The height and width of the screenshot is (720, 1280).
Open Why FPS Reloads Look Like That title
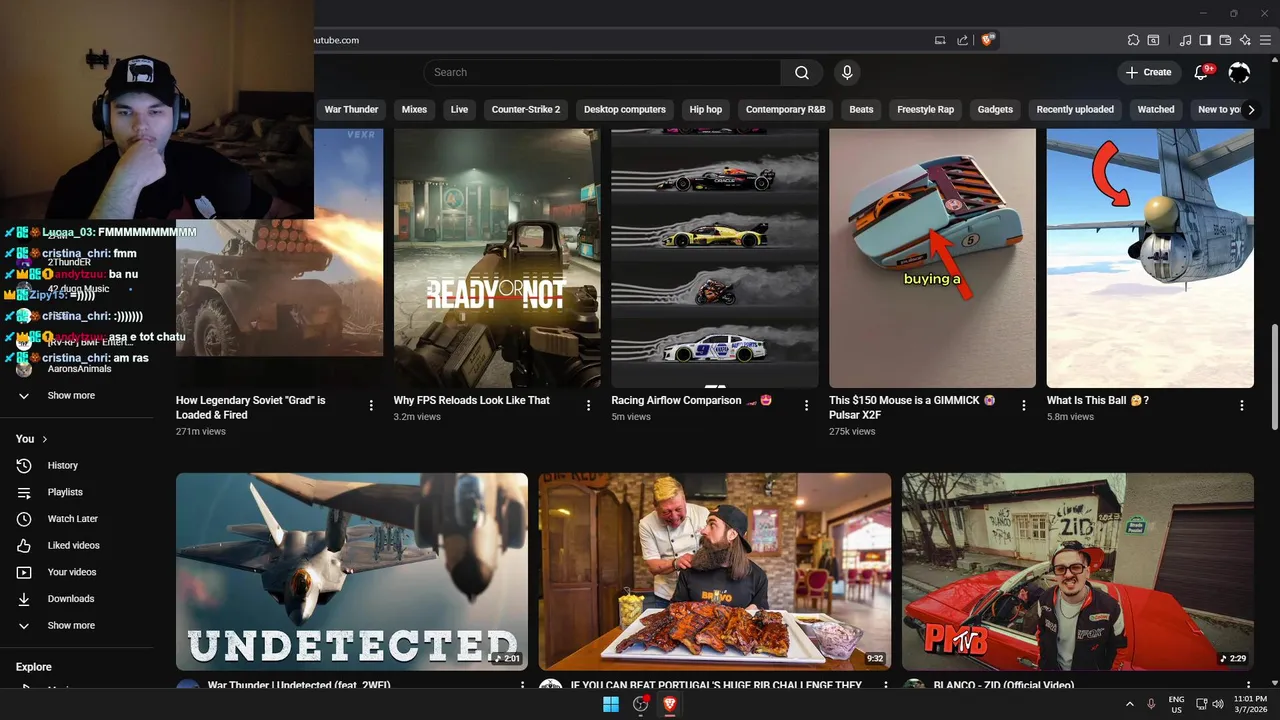(472, 400)
